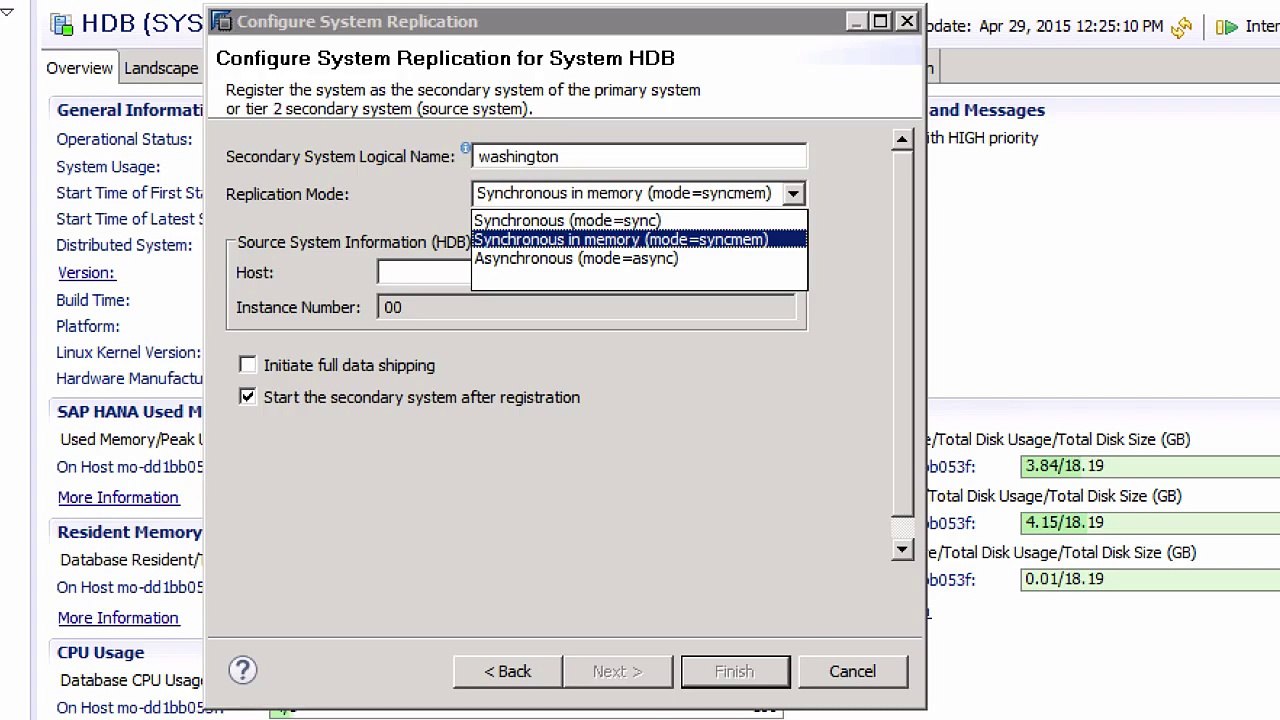Click the interval play/pause icon in the toolbar
1280x720 pixels.
click(x=1226, y=27)
